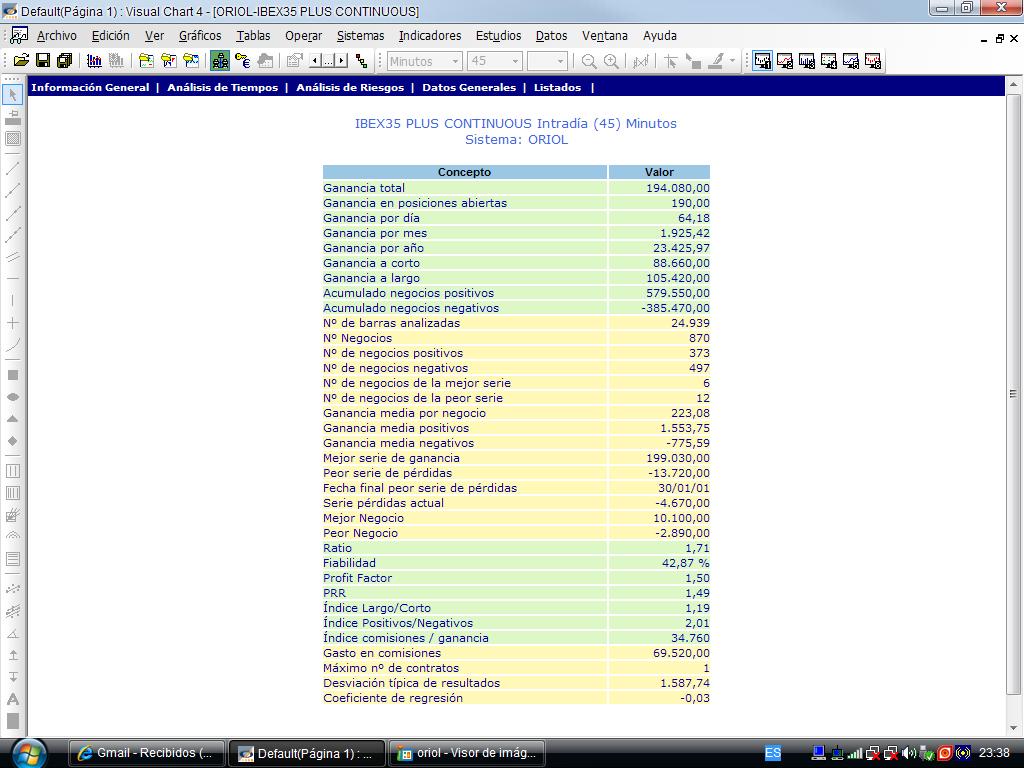1024x768 pixels.
Task: Click the open folder icon in toolbar
Action: [x=20, y=61]
